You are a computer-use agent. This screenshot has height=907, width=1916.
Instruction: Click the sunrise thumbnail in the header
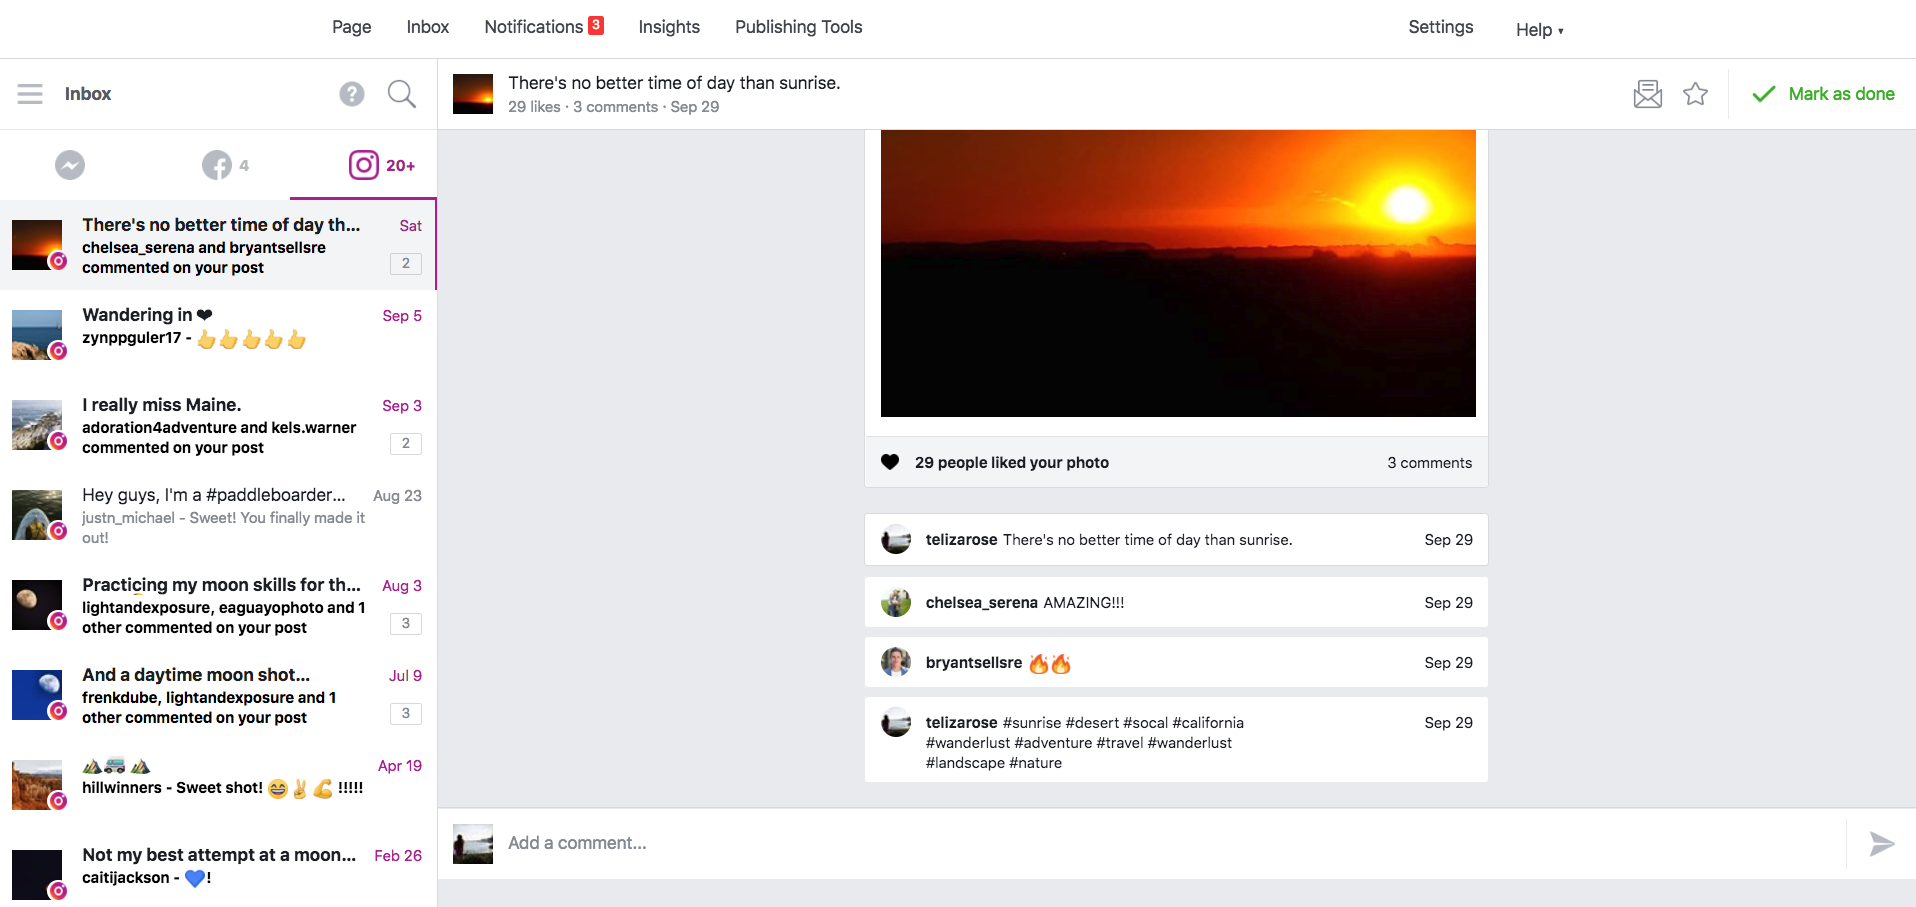click(473, 94)
